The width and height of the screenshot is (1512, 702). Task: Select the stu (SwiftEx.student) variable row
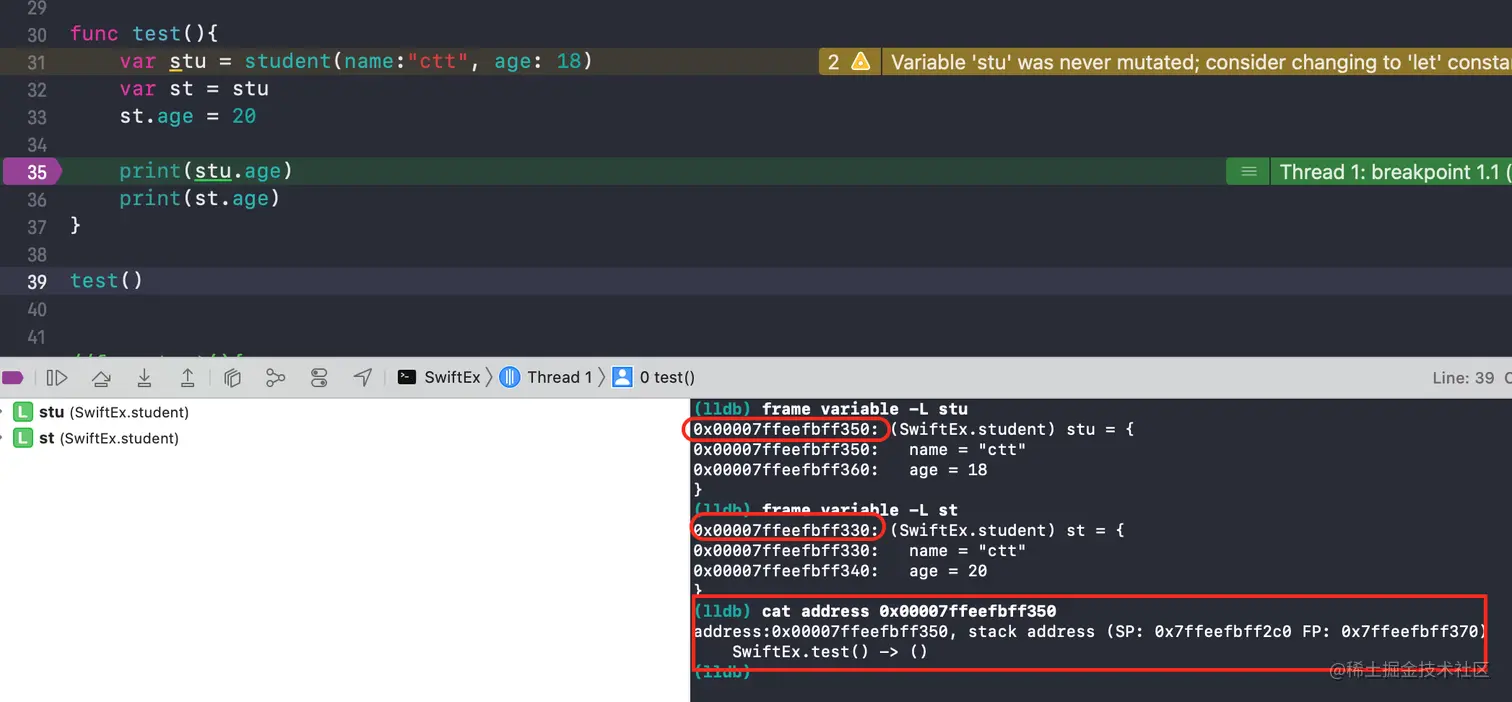tap(345, 412)
